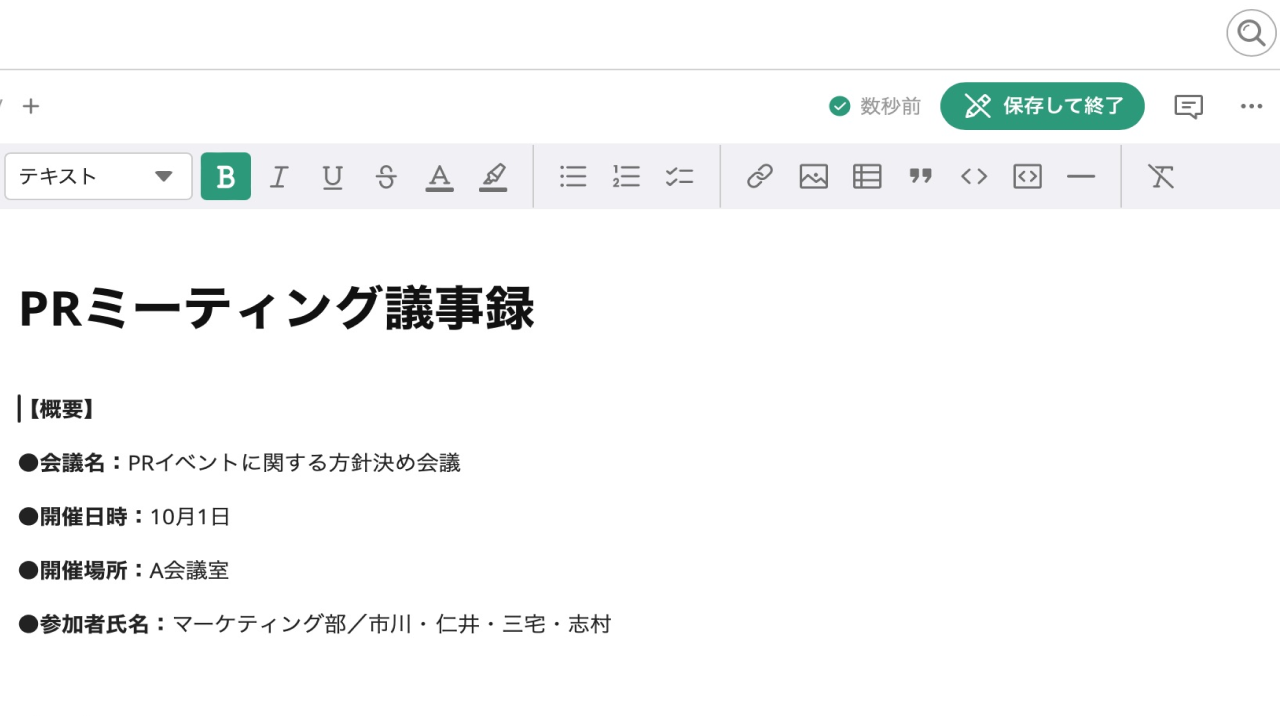Select the italic formatting icon
This screenshot has width=1280, height=716.
click(x=279, y=176)
